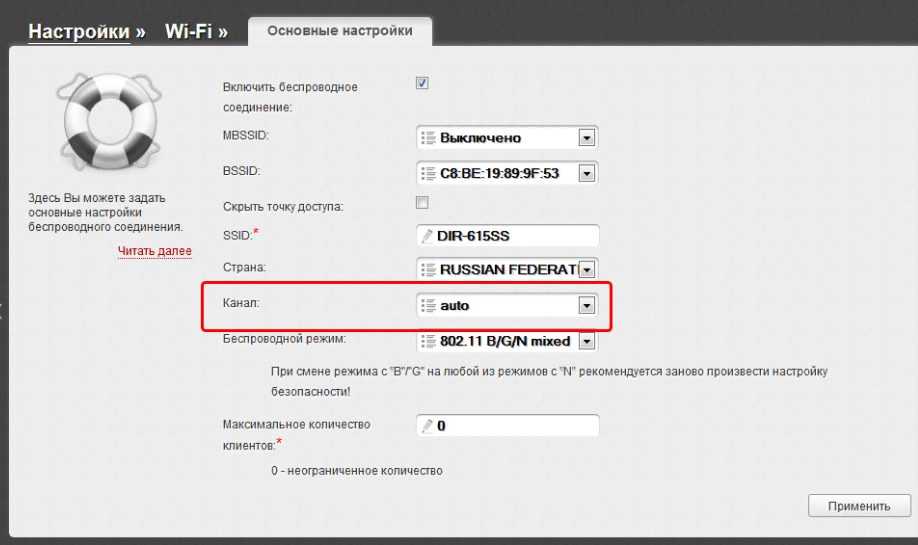Click the list icon beside 802.11 B/G/N mixed
The image size is (918, 545).
pyautogui.click(x=429, y=341)
